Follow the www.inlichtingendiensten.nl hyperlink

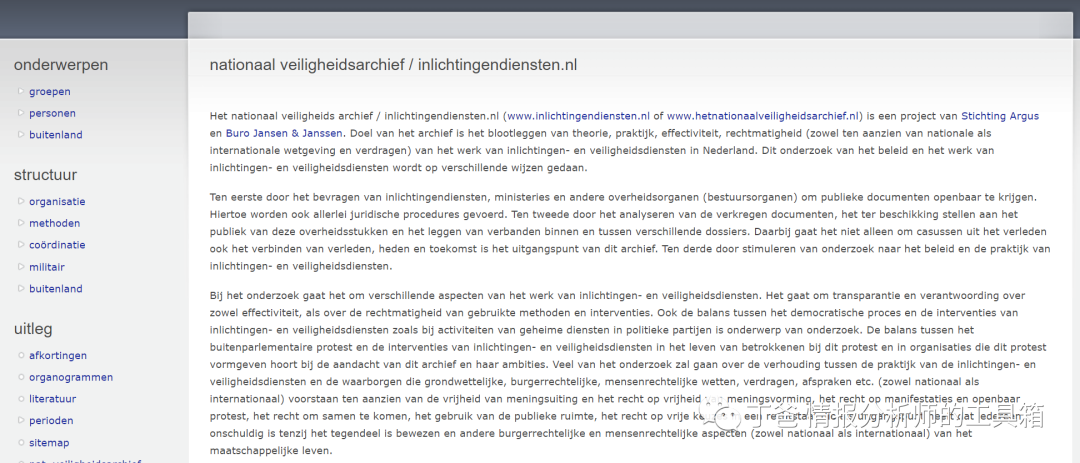579,116
